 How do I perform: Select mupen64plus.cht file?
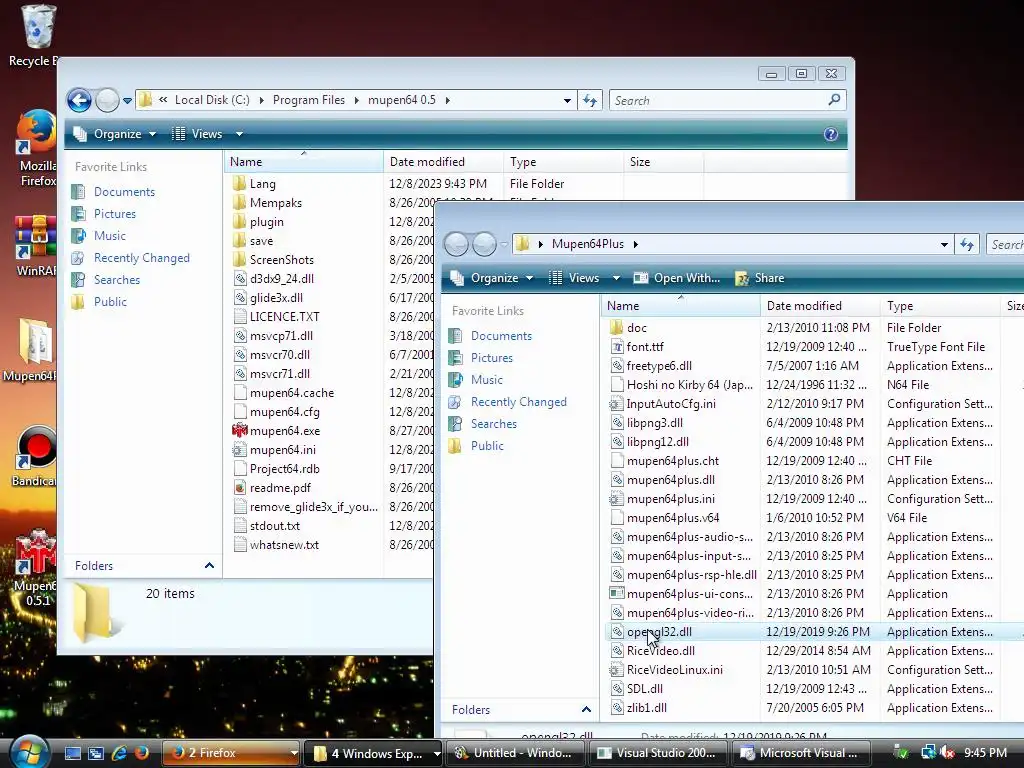(x=673, y=460)
